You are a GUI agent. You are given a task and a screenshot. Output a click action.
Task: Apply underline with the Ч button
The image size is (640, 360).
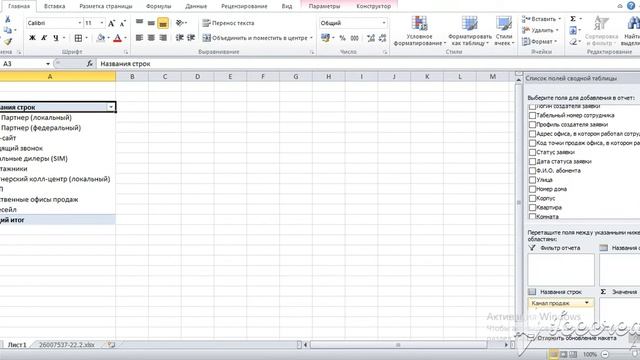56,38
